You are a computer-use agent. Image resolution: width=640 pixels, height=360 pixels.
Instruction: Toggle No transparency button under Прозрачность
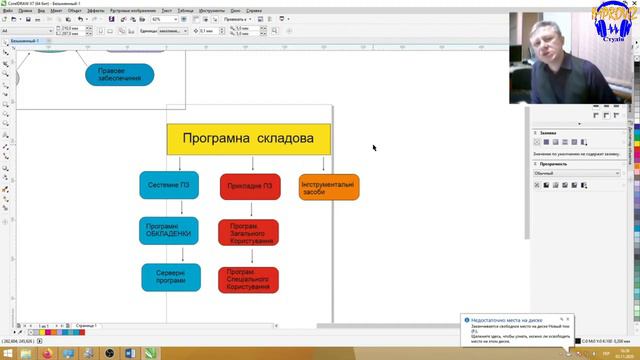[537, 185]
